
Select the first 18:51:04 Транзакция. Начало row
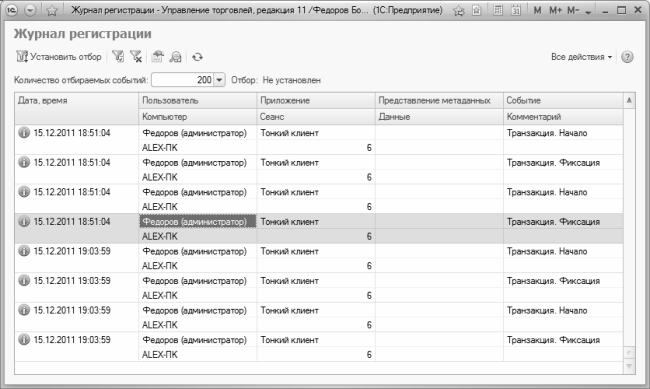pos(319,140)
